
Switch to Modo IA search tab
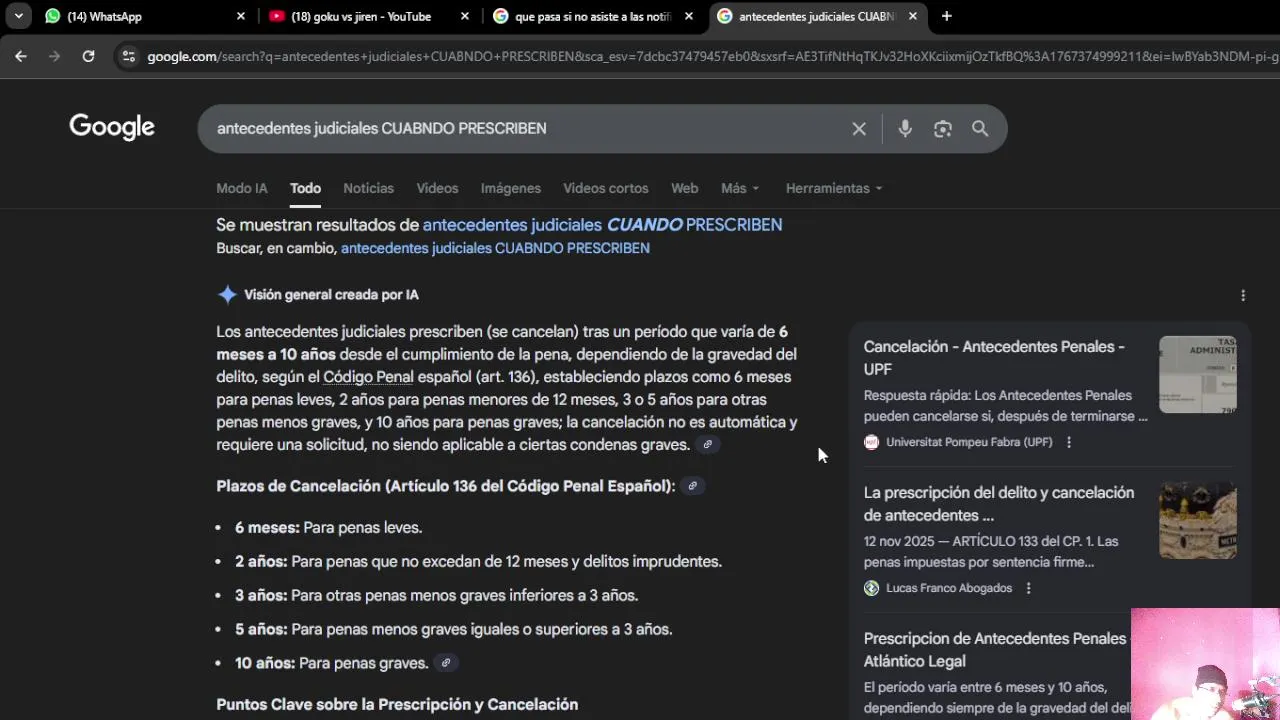pyautogui.click(x=242, y=188)
